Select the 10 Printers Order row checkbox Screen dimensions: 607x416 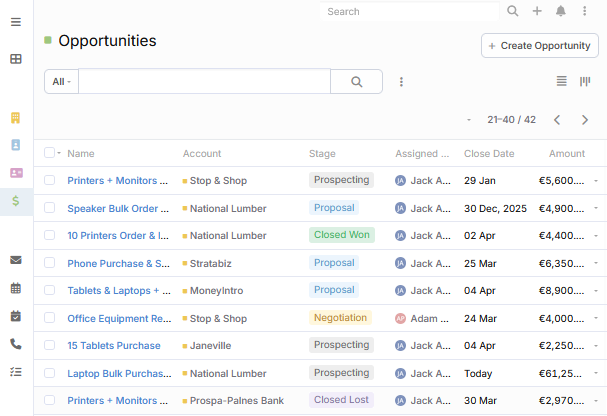[49, 235]
